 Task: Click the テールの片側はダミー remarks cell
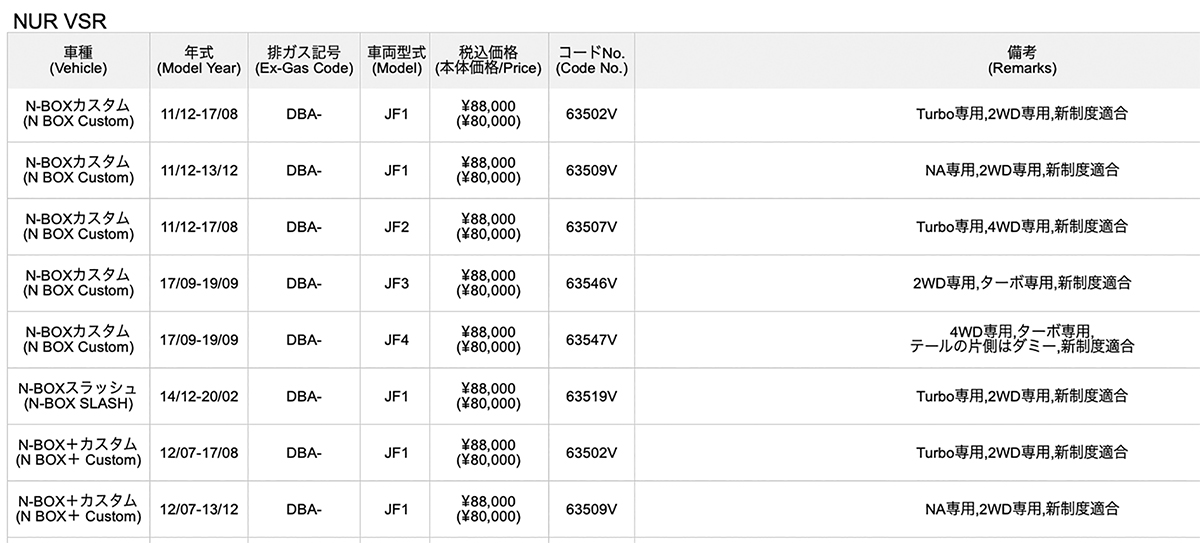point(1022,339)
